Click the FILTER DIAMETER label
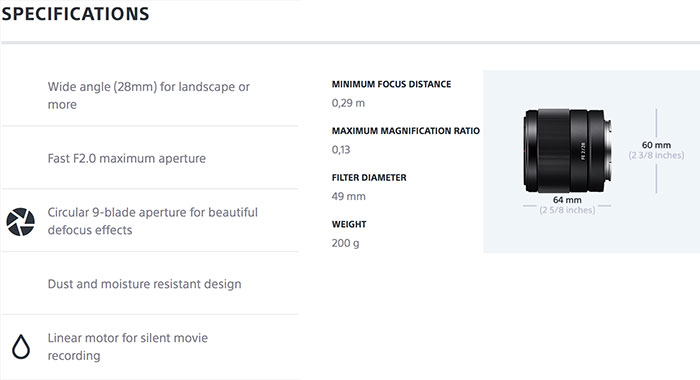 [369, 178]
